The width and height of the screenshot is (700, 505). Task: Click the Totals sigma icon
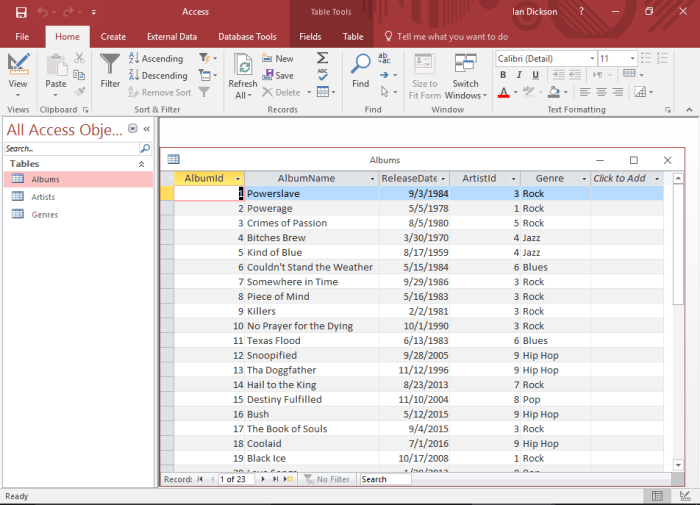pyautogui.click(x=322, y=58)
